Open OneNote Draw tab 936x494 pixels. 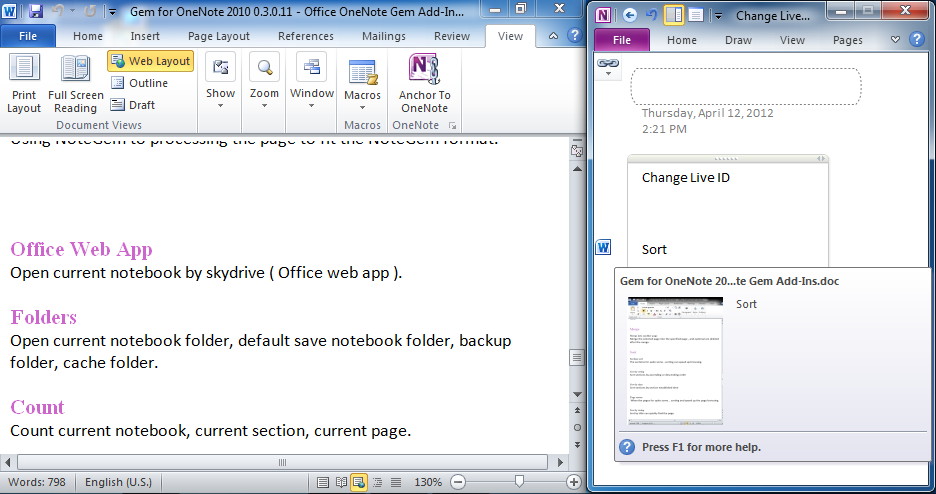tap(738, 40)
